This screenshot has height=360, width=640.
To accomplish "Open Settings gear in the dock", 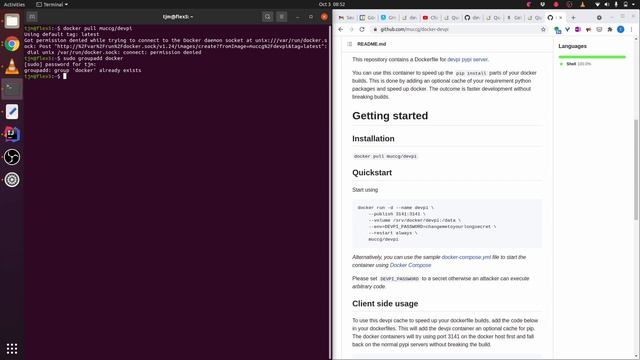I will pos(12,180).
